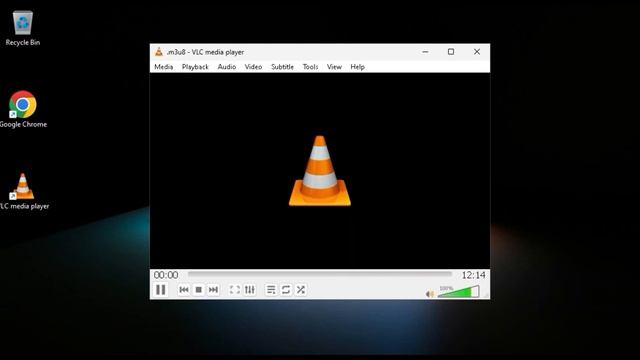Maximize the VLC media player window
The height and width of the screenshot is (360, 640).
[451, 52]
